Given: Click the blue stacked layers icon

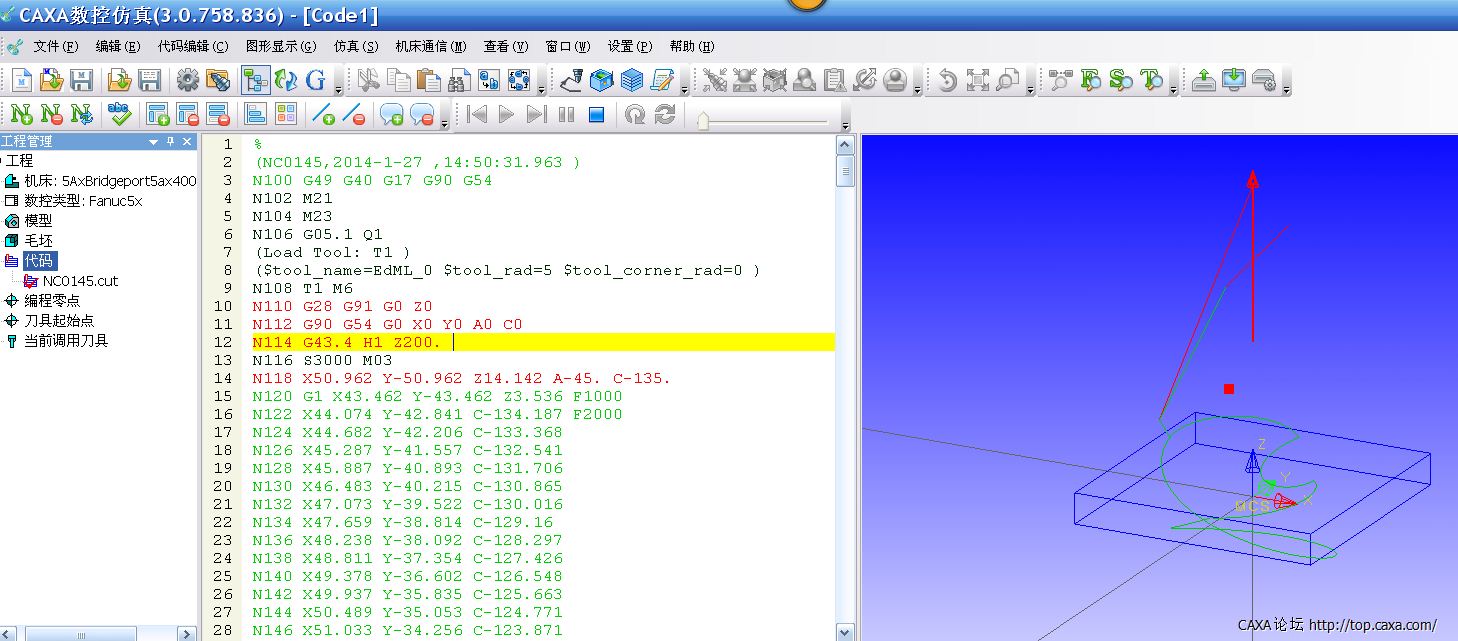Looking at the screenshot, I should 632,81.
